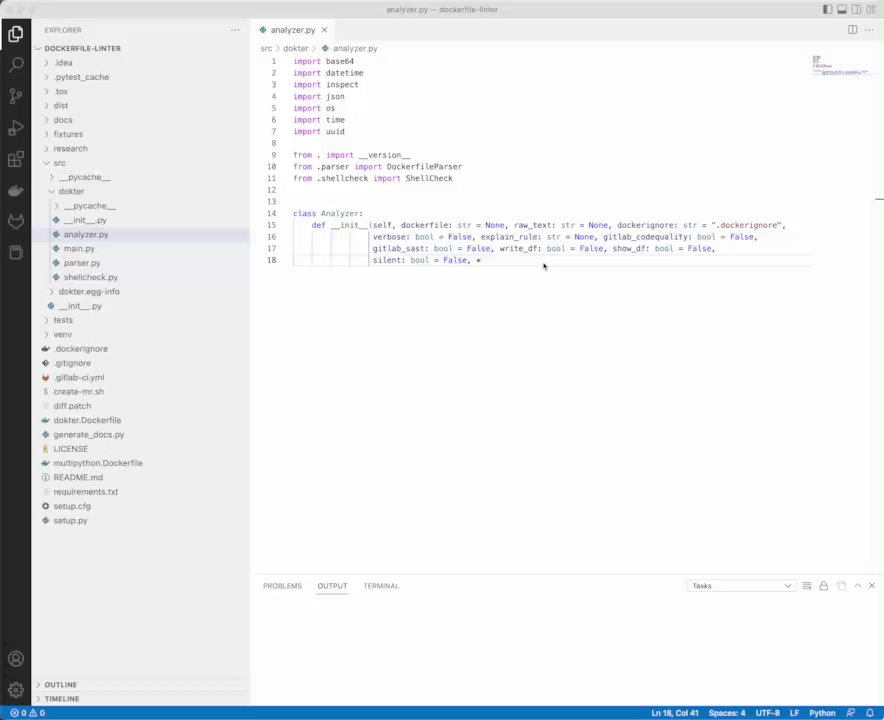Open dokter.Dockerfile in the explorer
Screen dimensions: 884x720
87,420
